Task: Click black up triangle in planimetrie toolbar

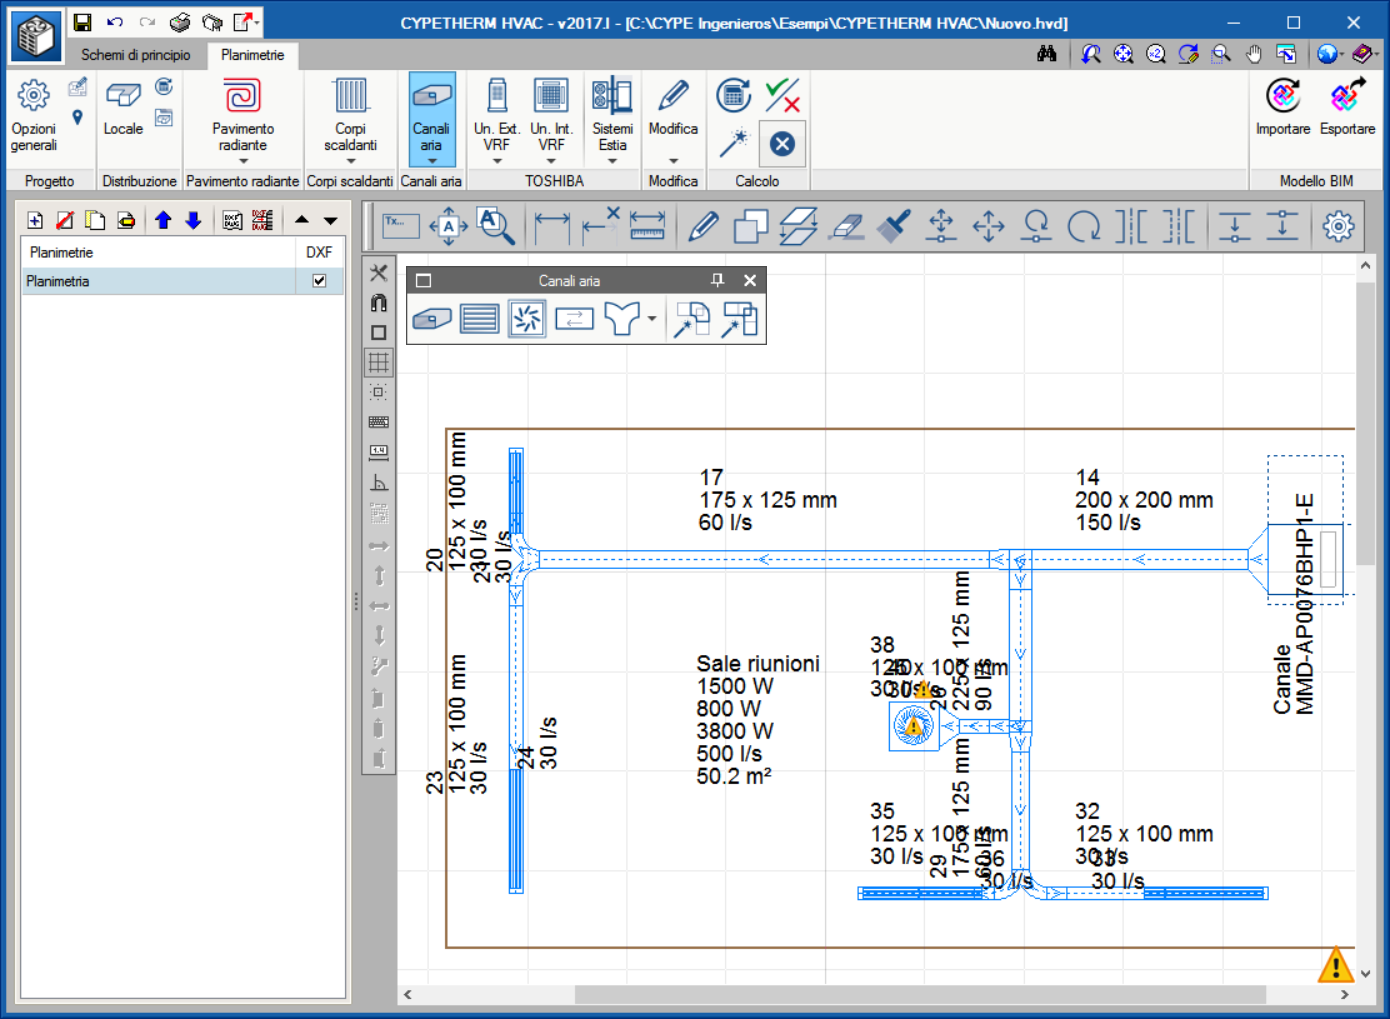Action: pyautogui.click(x=302, y=220)
